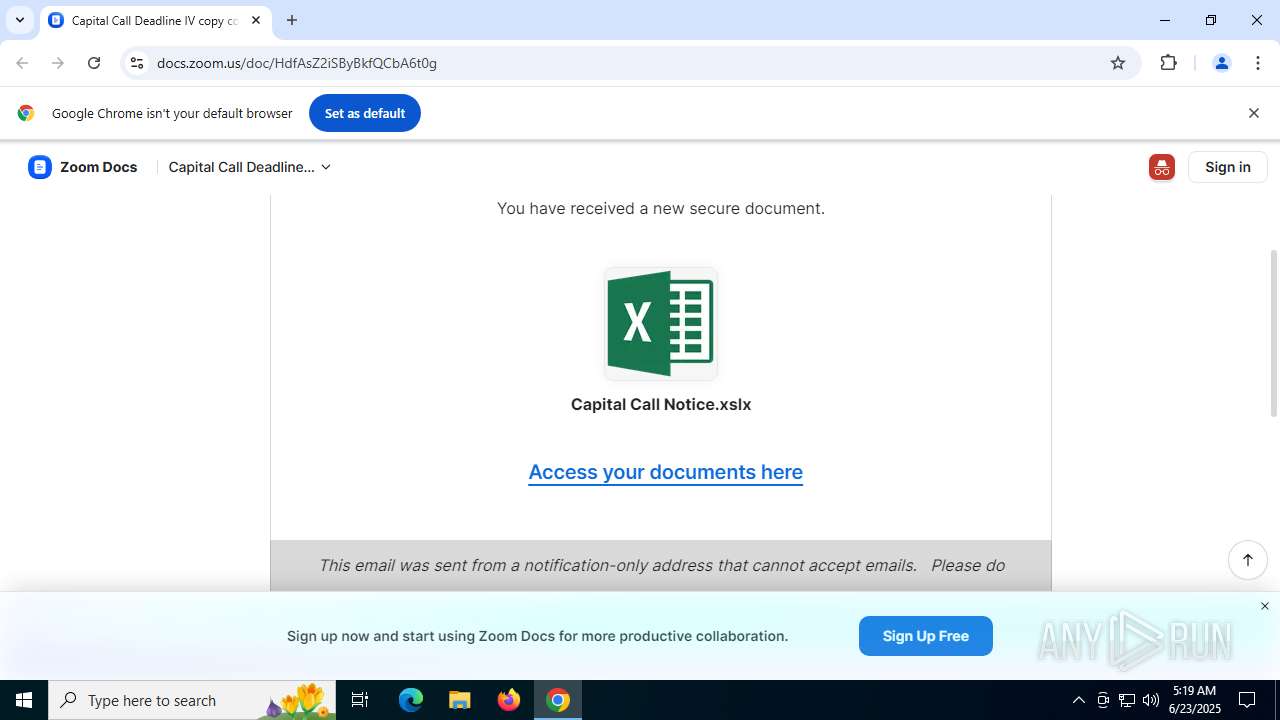The height and width of the screenshot is (720, 1280).
Task: Open the red reading-glasses extension icon
Action: (1161, 167)
